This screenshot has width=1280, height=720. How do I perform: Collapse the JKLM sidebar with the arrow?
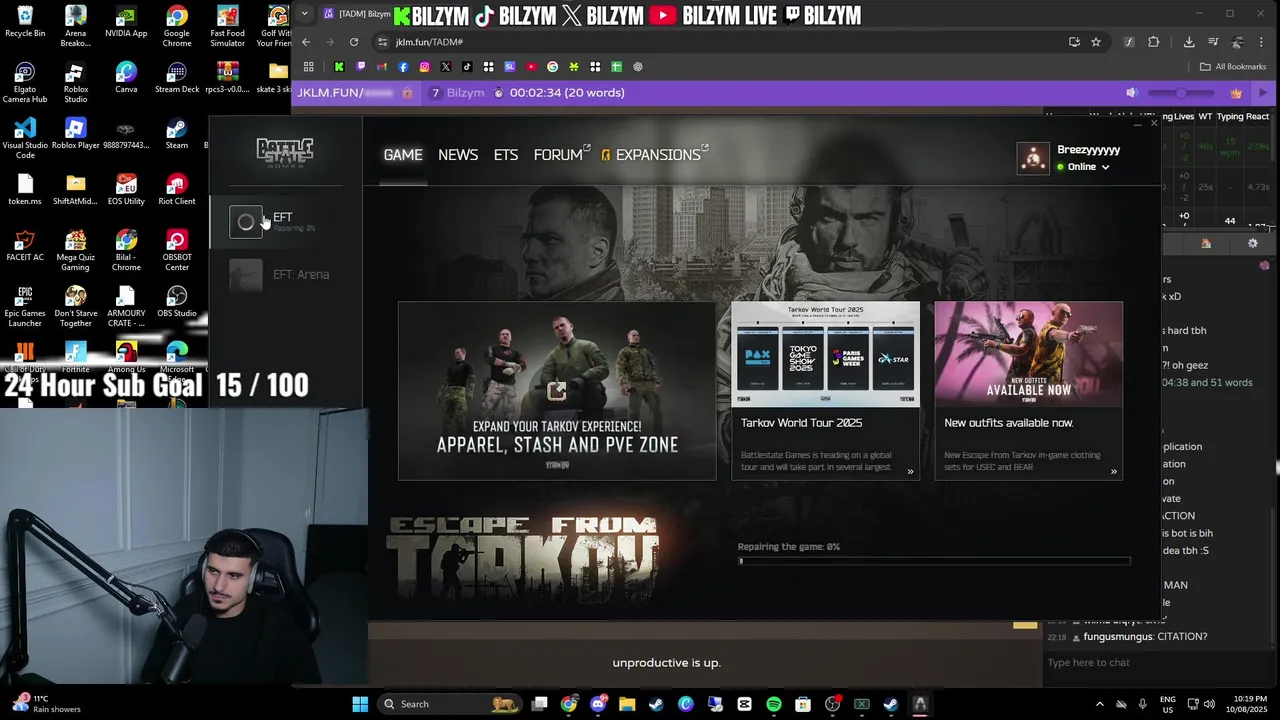[x=1263, y=93]
